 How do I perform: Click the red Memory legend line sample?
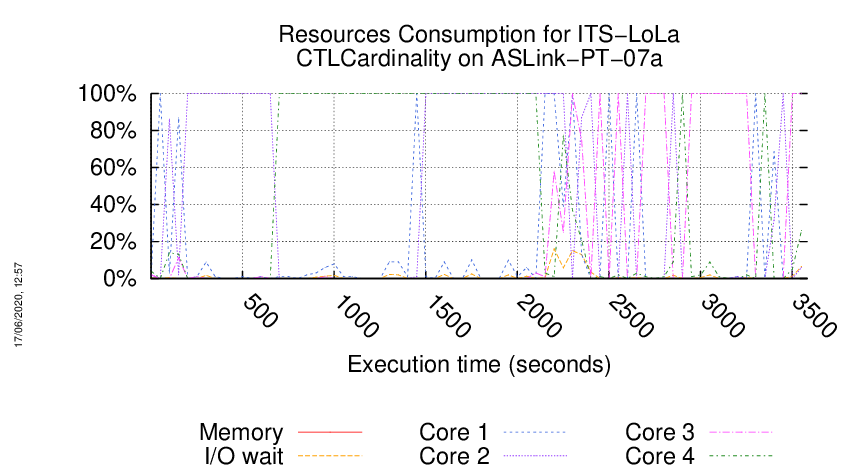(330, 432)
